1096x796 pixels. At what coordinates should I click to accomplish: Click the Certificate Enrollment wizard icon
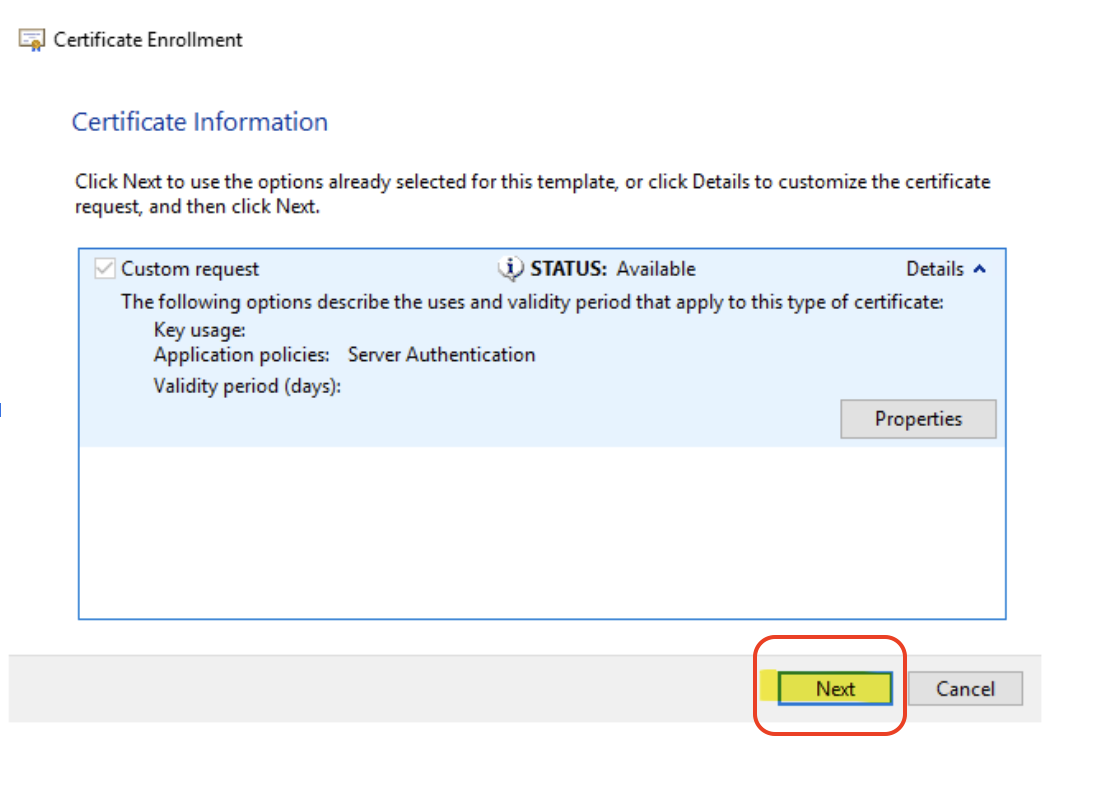pos(33,40)
